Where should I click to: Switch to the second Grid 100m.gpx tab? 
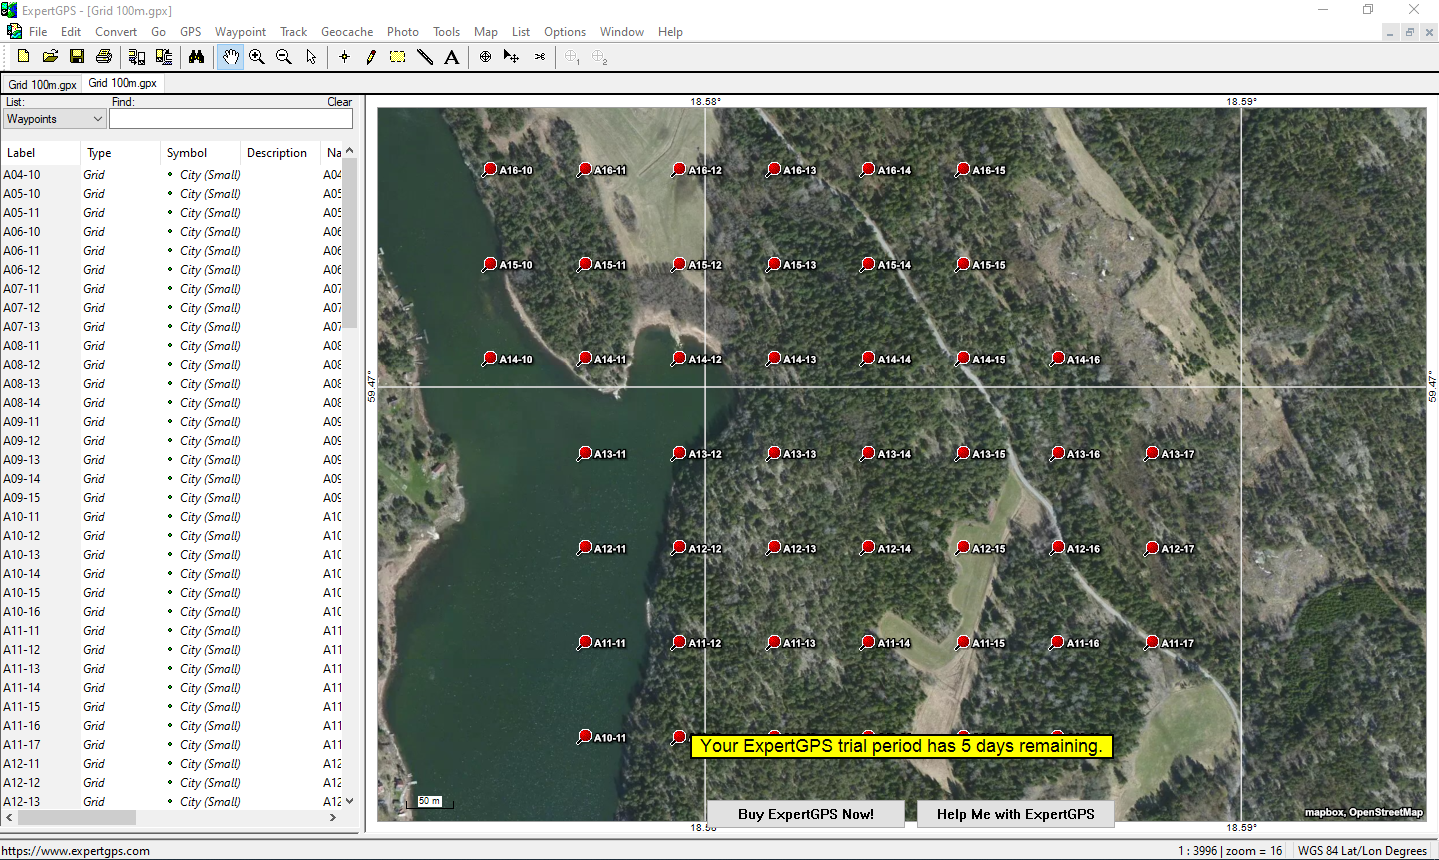123,83
